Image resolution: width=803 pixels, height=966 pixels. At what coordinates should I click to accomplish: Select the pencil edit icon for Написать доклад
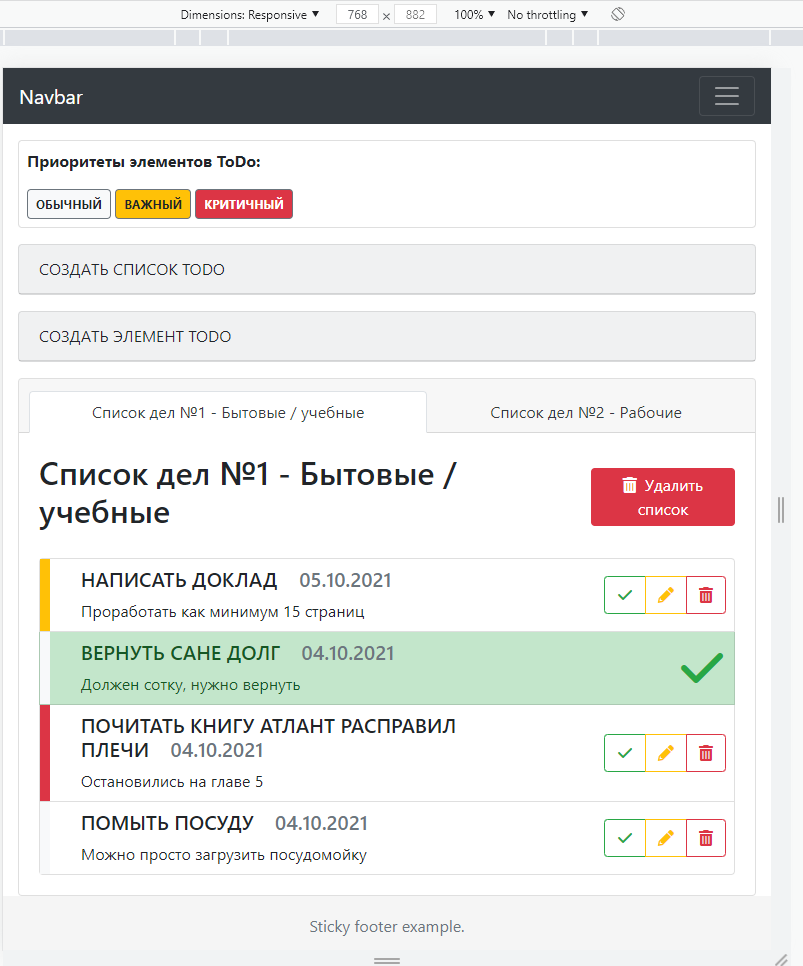(665, 595)
